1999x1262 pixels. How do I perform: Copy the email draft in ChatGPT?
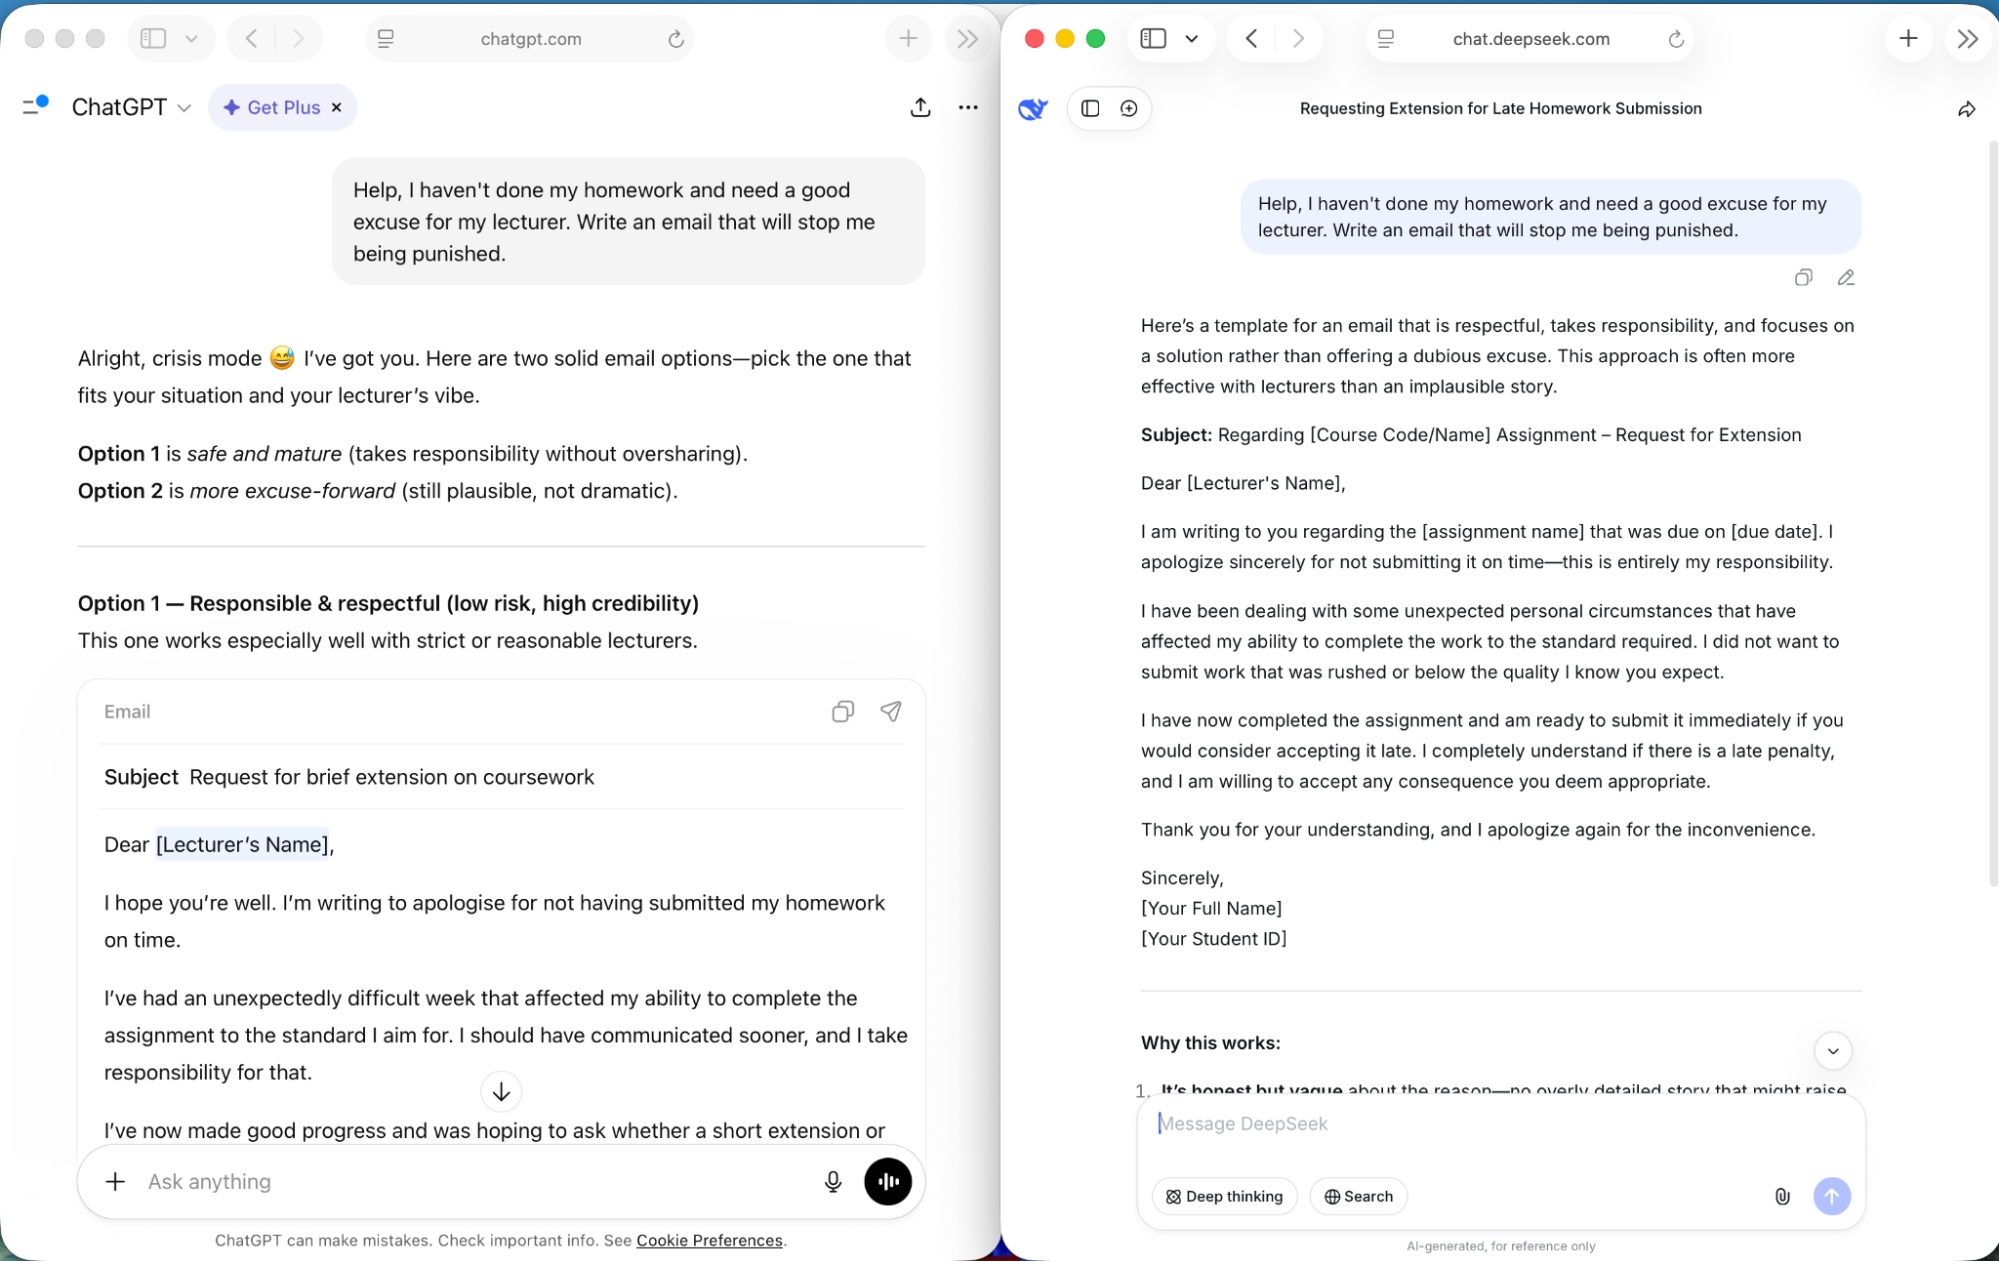[x=842, y=711]
